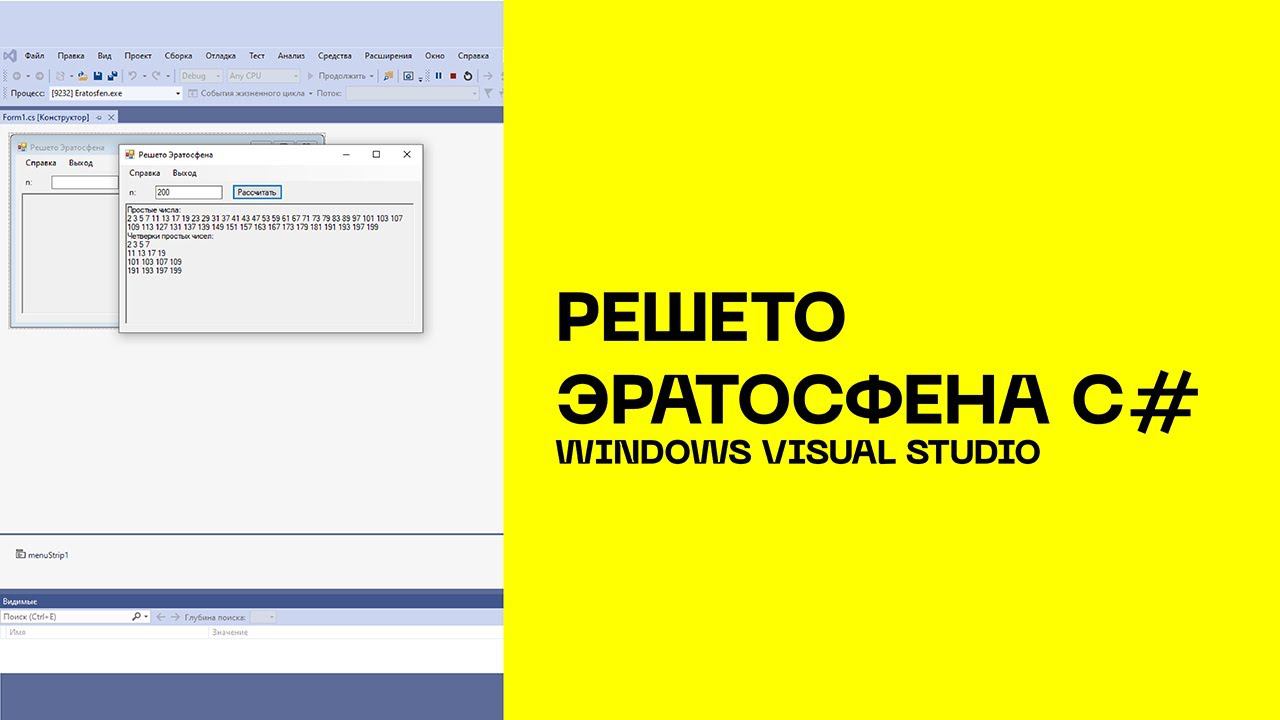This screenshot has width=1280, height=720.
Task: Open the Анализ menu
Action: pyautogui.click(x=291, y=56)
